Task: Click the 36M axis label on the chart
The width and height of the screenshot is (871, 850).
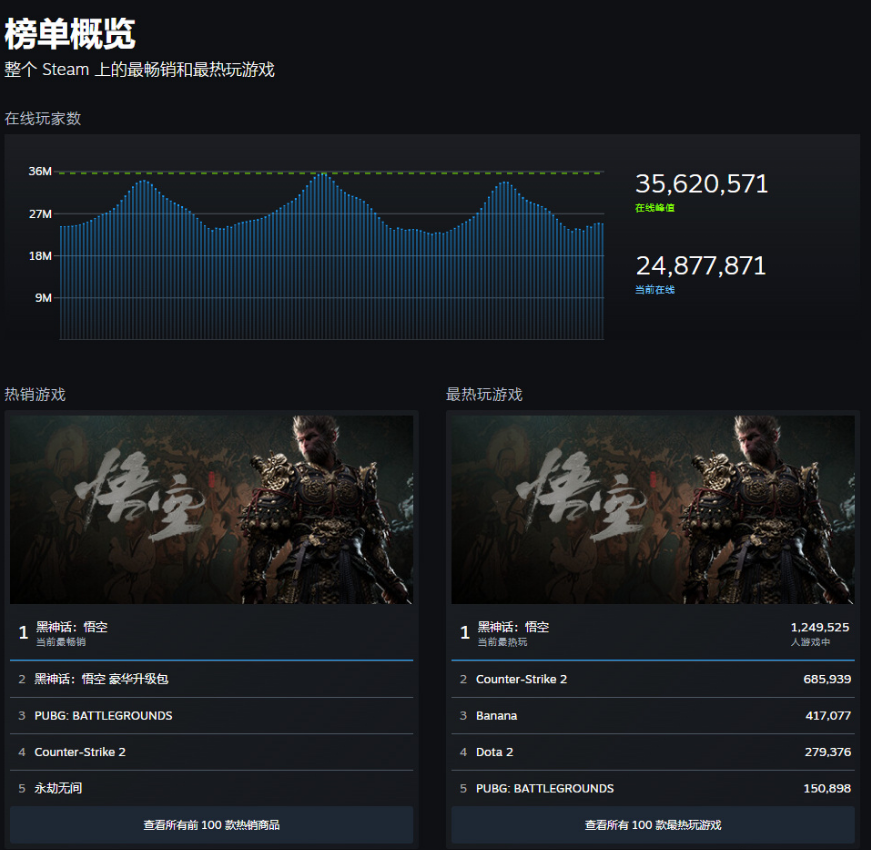Action: (x=40, y=171)
